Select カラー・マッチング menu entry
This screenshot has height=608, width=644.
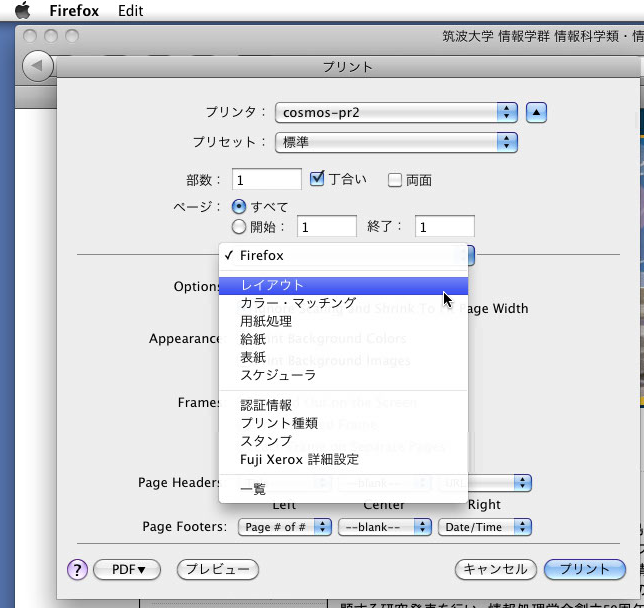tap(343, 303)
